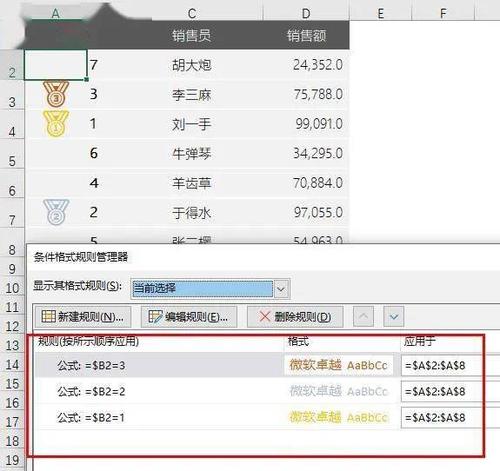Screen dimensions: 500x471
Task: Click the selected empty cell A2
Action: (56, 65)
